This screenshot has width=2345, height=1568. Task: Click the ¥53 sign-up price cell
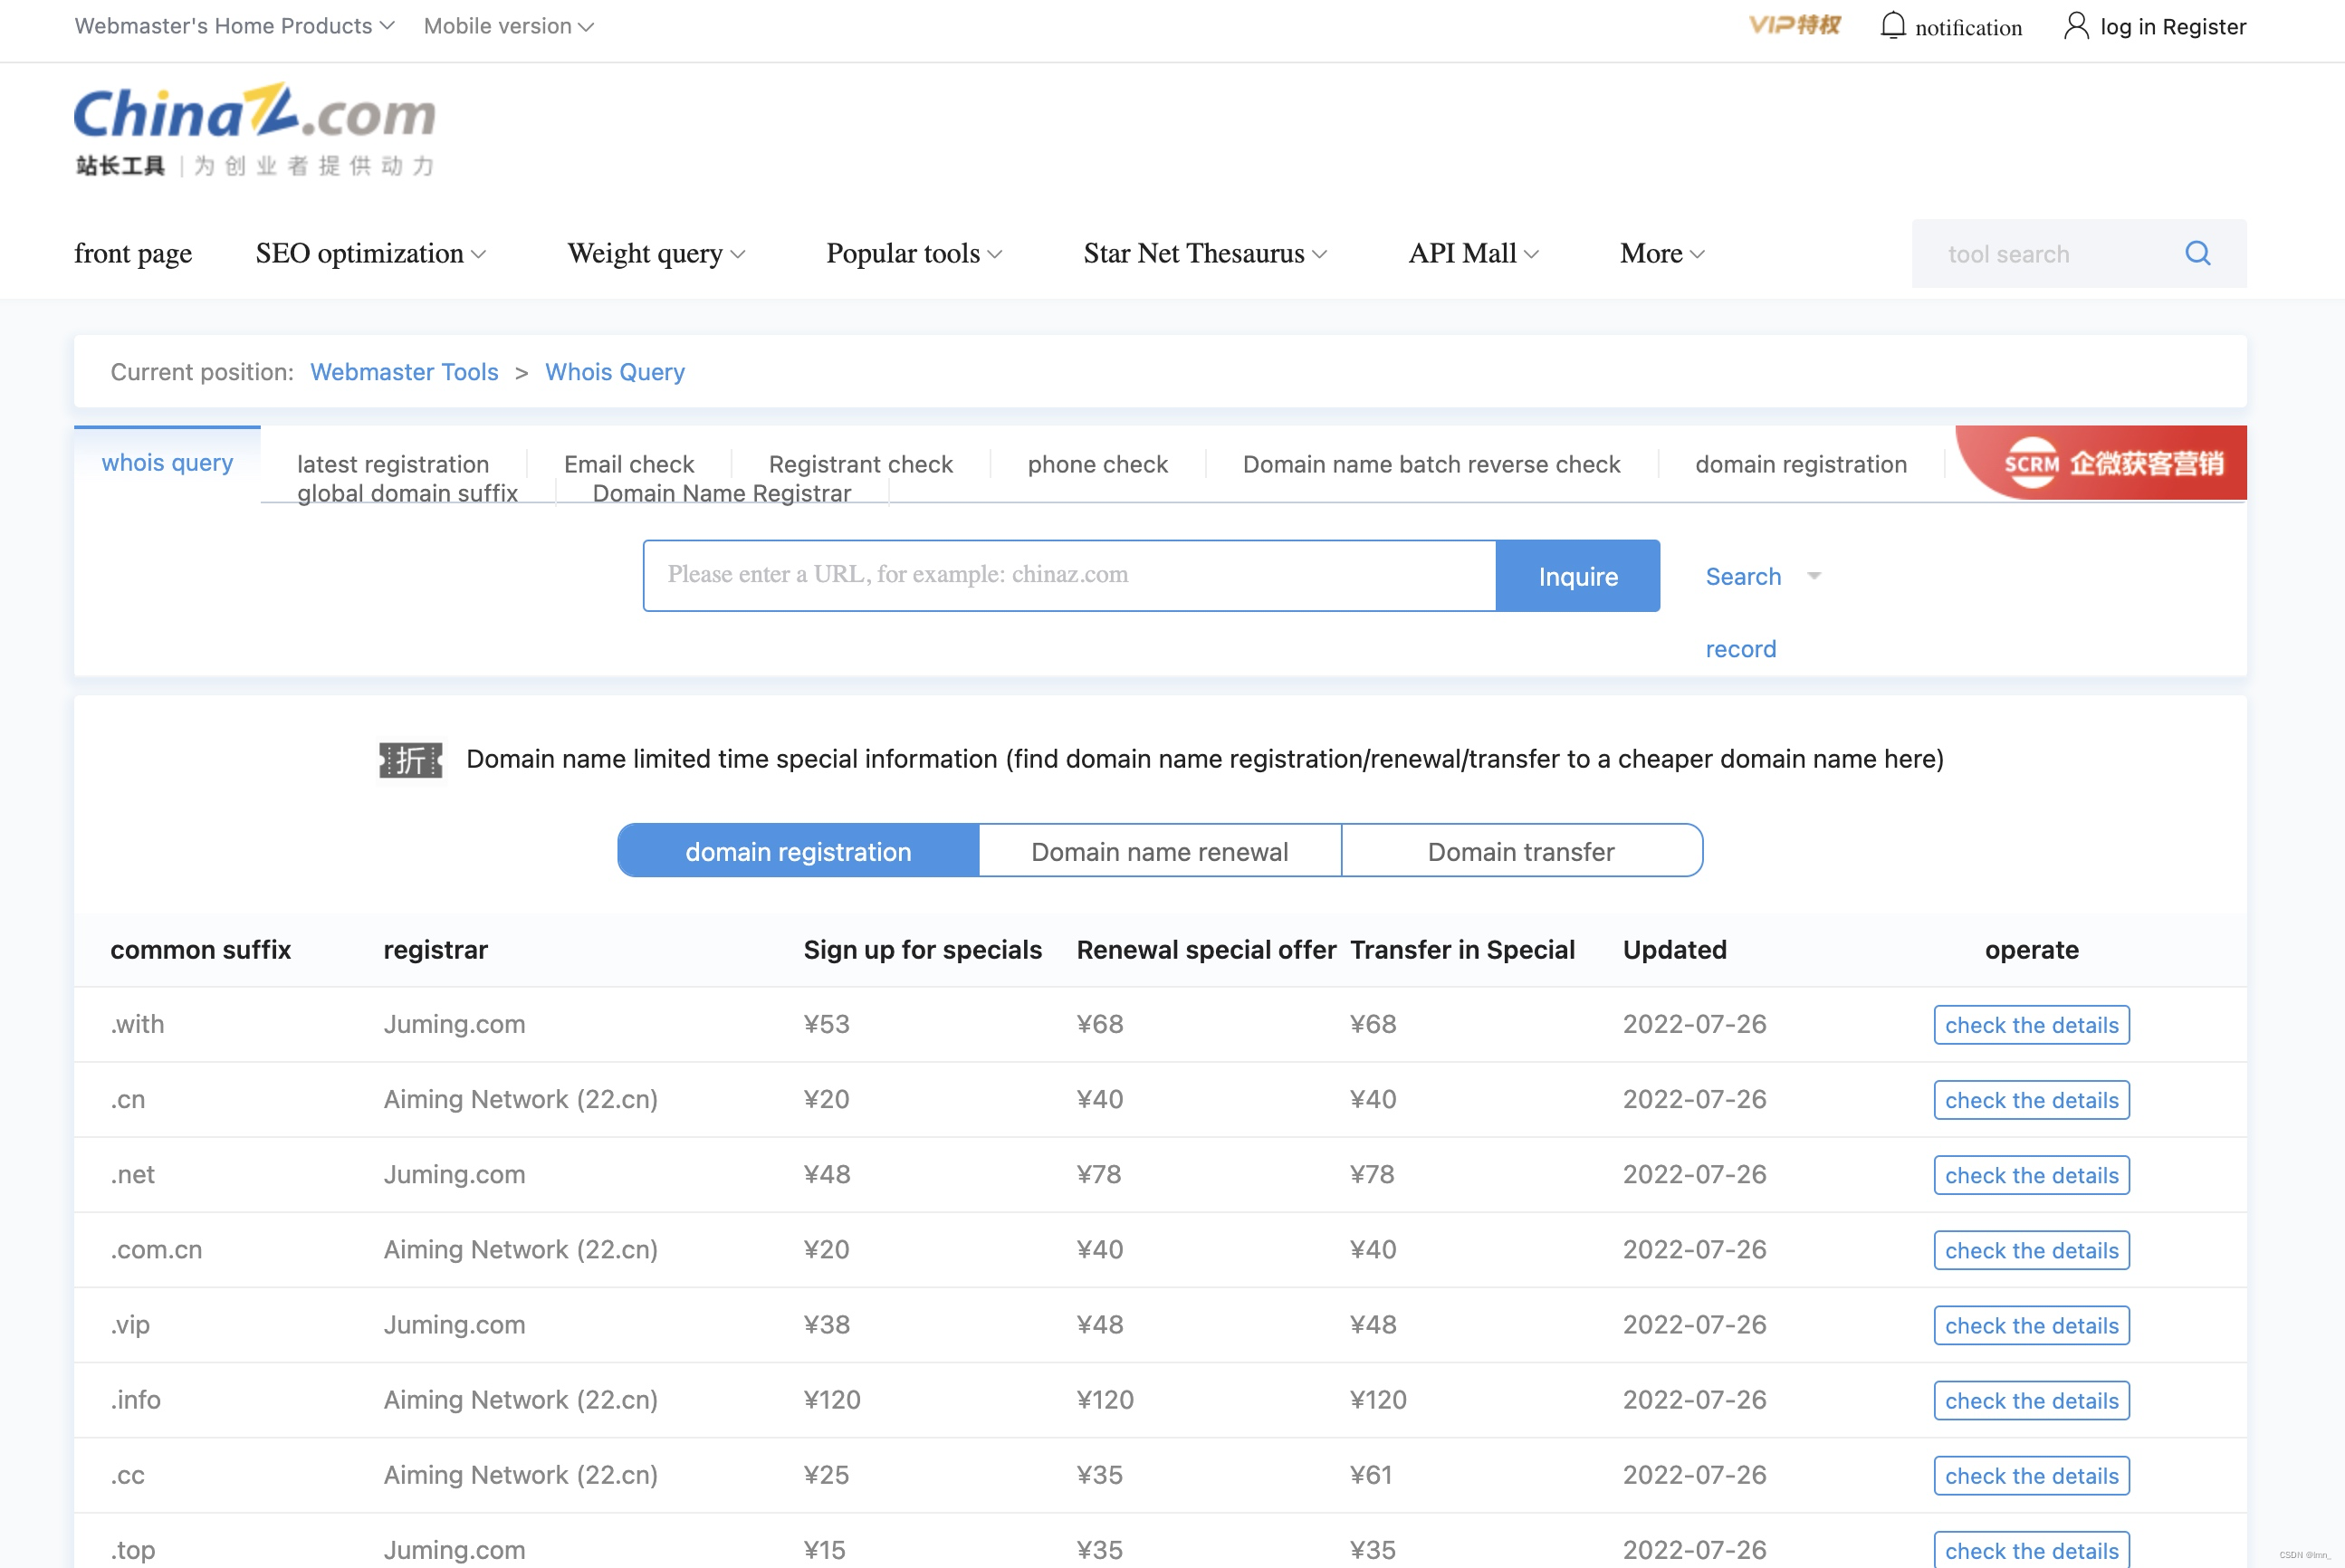(826, 1024)
